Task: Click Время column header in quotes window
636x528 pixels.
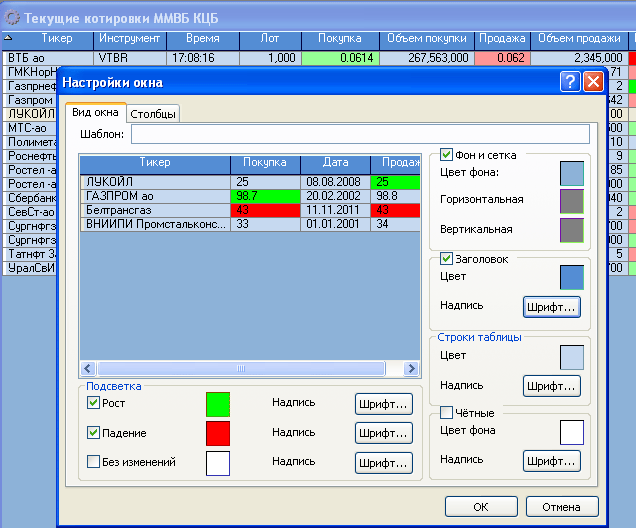Action: tap(202, 39)
